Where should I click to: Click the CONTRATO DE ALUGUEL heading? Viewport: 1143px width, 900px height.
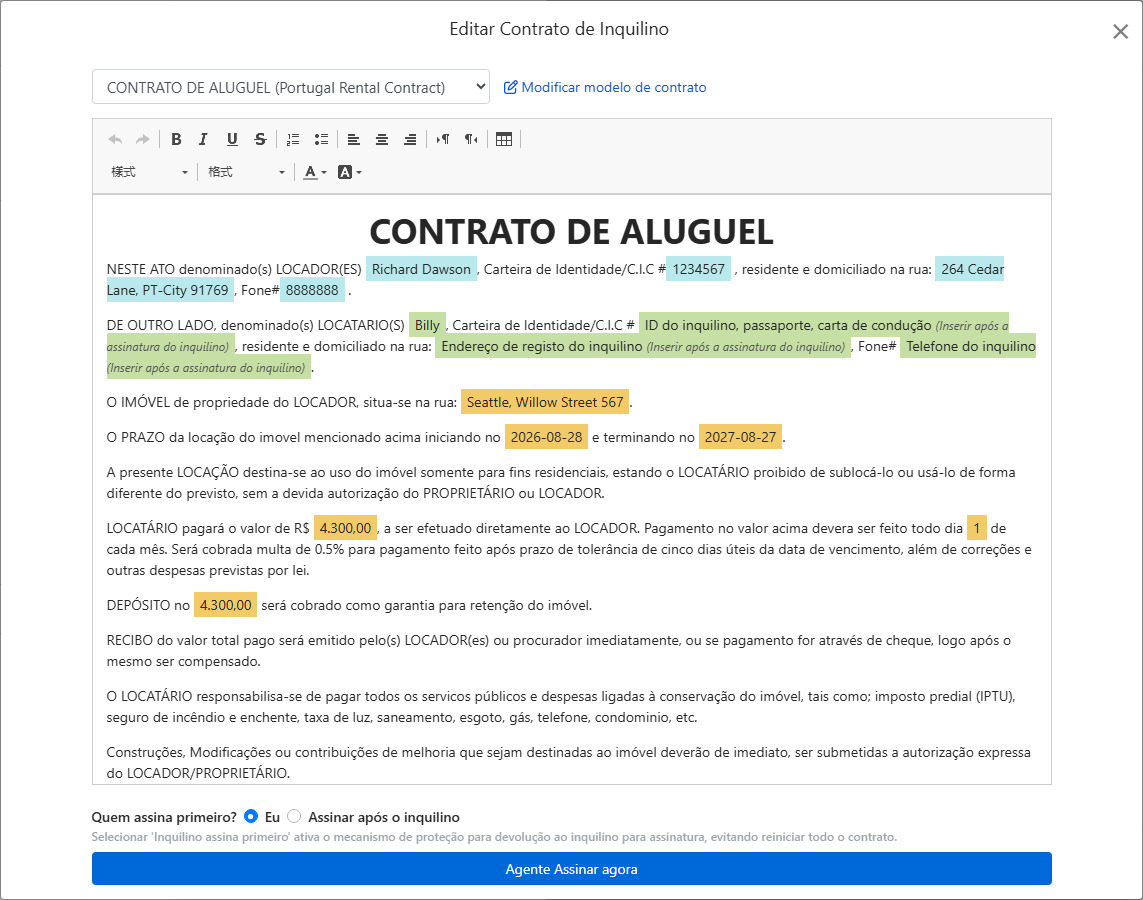[x=572, y=232]
